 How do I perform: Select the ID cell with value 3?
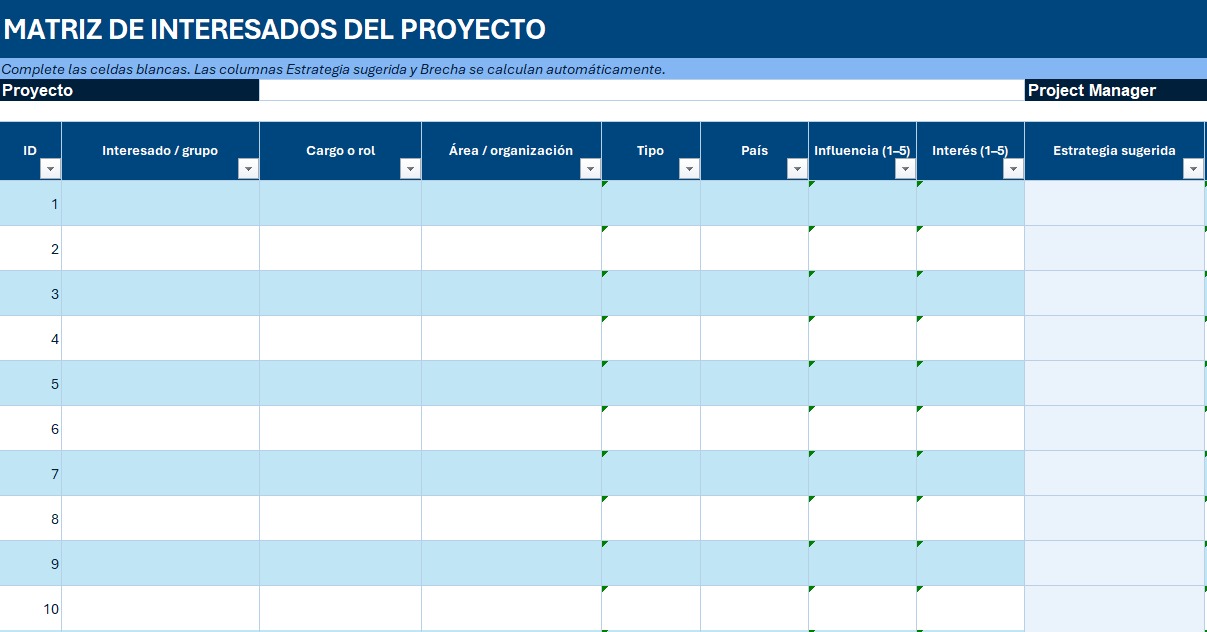coord(31,293)
